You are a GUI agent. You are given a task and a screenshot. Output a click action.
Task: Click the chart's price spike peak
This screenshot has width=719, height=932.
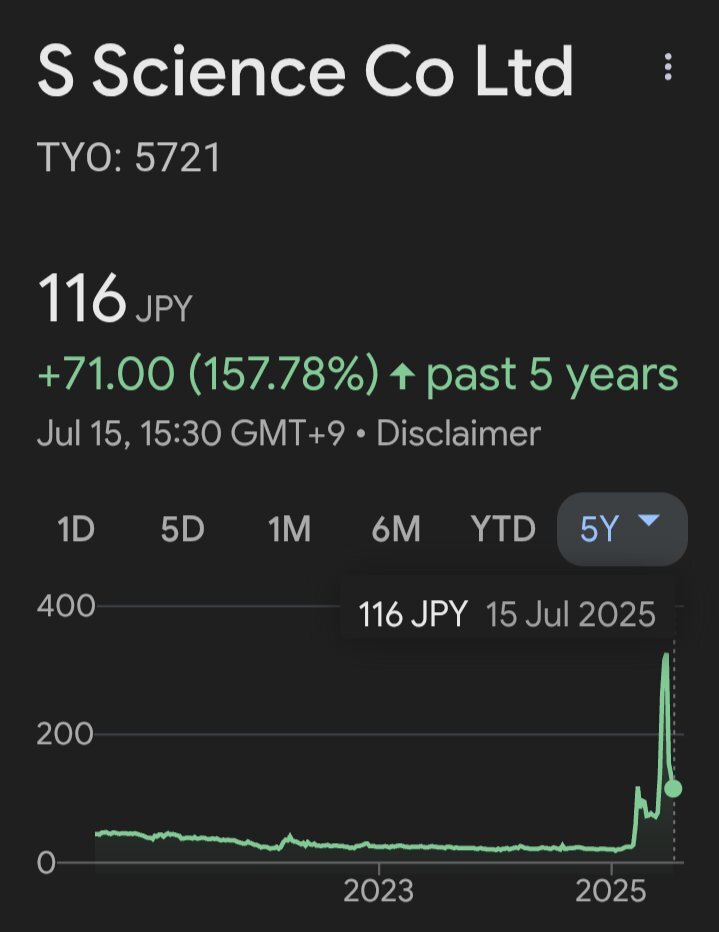(x=666, y=655)
